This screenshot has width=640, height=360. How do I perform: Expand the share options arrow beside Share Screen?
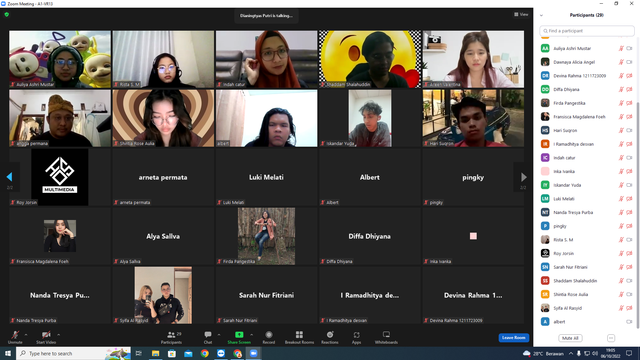pos(251,335)
